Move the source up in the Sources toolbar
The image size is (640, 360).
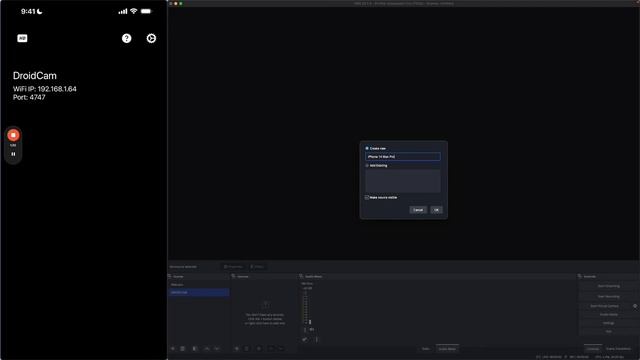click(271, 349)
